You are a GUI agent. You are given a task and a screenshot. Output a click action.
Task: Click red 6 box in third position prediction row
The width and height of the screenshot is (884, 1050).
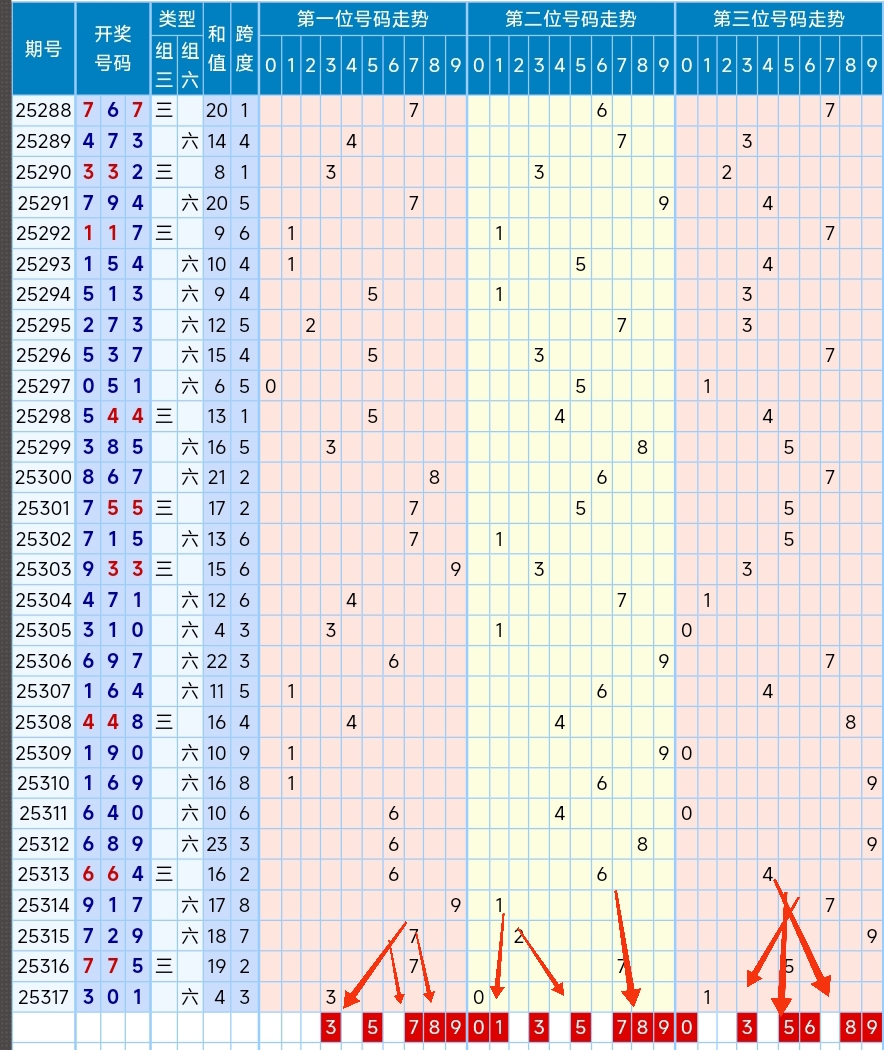tap(808, 1028)
